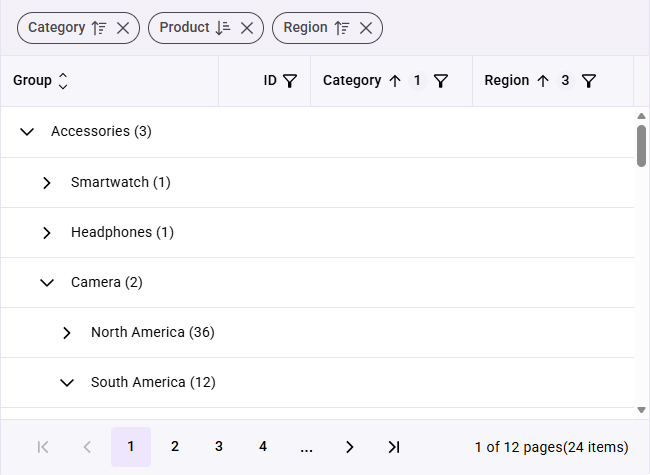Go to page 4
650x475 pixels.
[263, 447]
